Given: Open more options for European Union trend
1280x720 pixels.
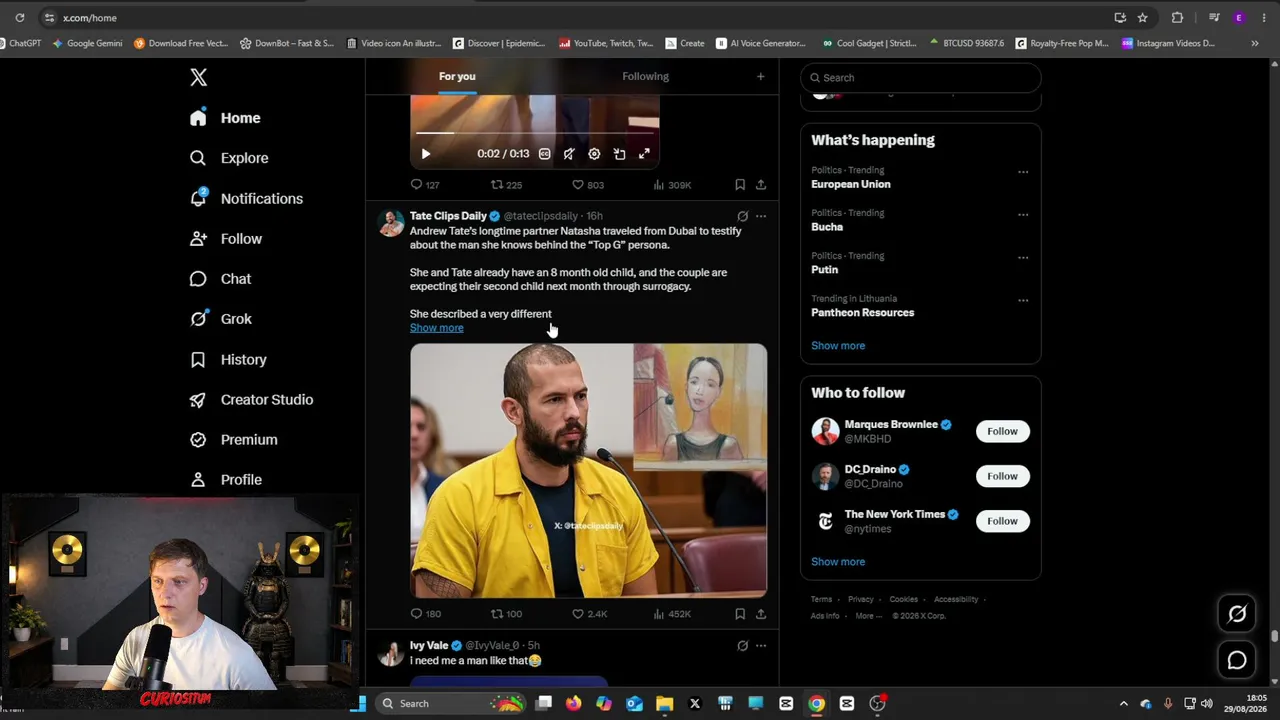Looking at the screenshot, I should (1023, 172).
